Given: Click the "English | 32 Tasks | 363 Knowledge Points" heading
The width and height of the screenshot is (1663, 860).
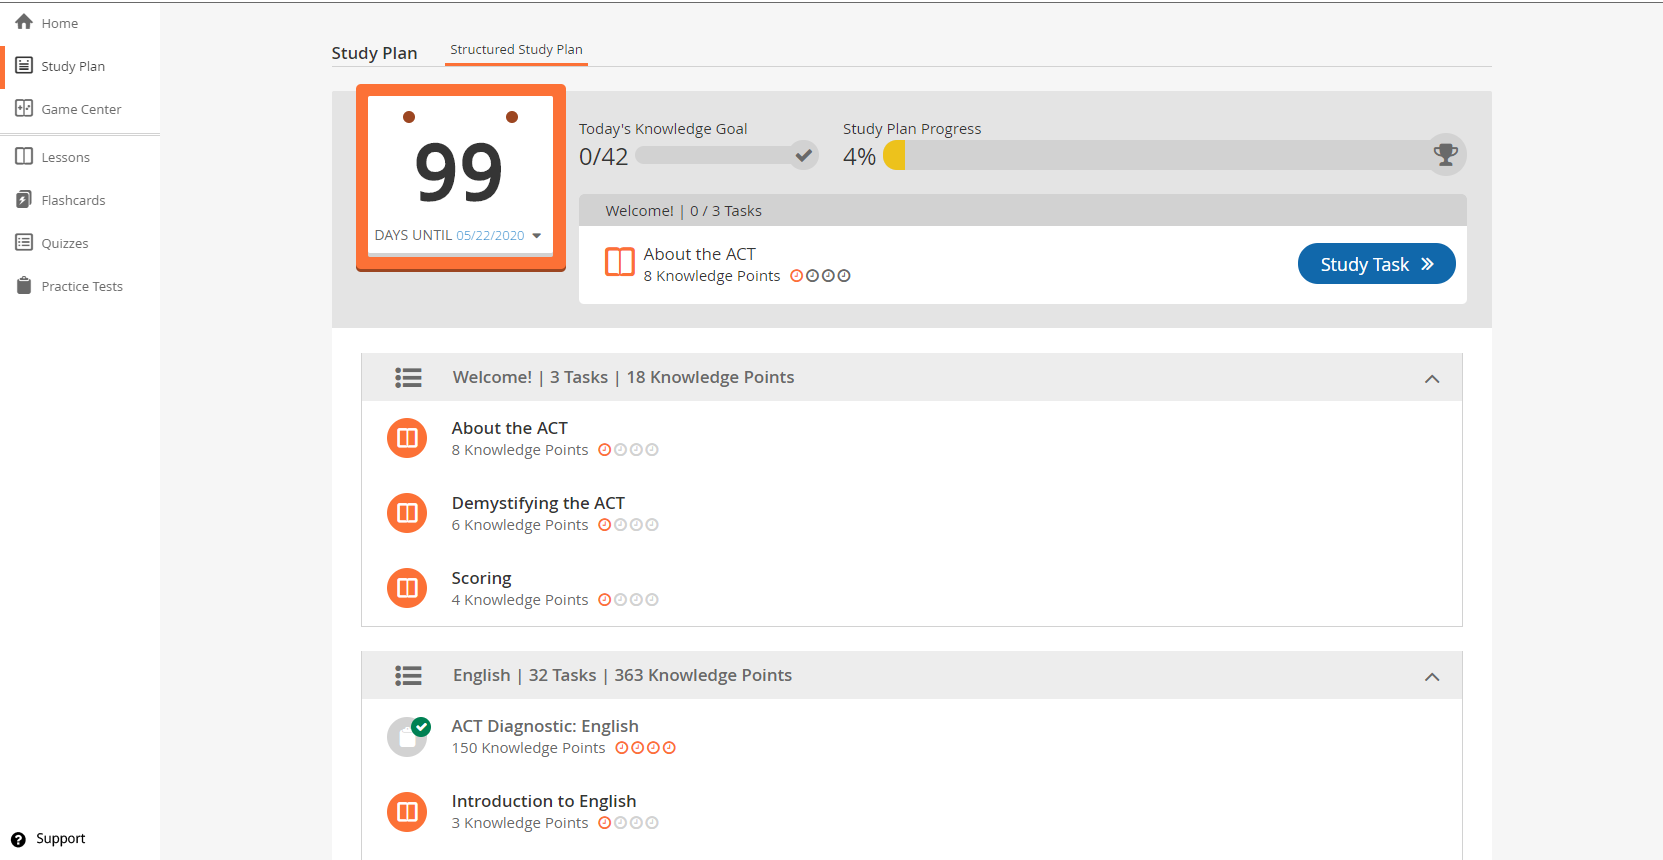Looking at the screenshot, I should (622, 675).
